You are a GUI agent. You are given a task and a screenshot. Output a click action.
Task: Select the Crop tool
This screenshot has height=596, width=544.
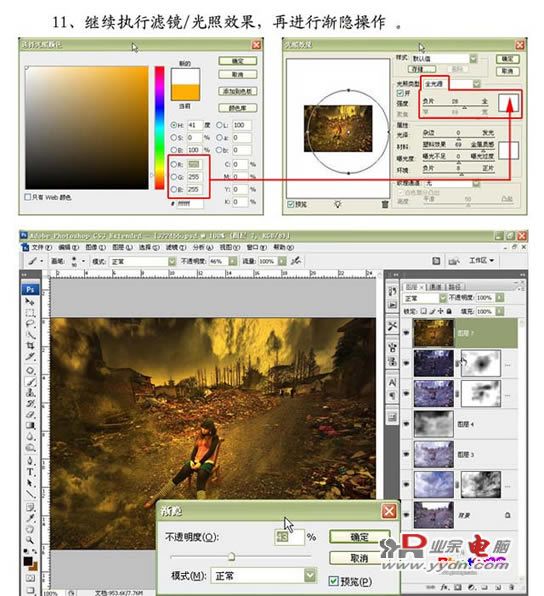tap(30, 346)
